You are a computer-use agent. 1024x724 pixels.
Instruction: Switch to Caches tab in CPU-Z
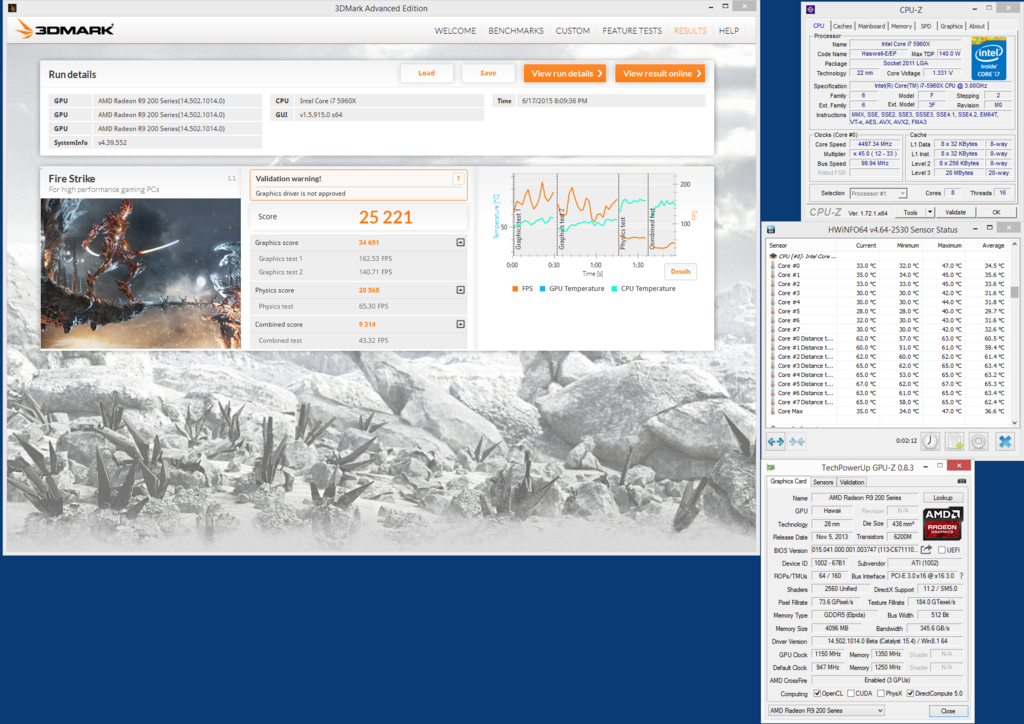[842, 26]
